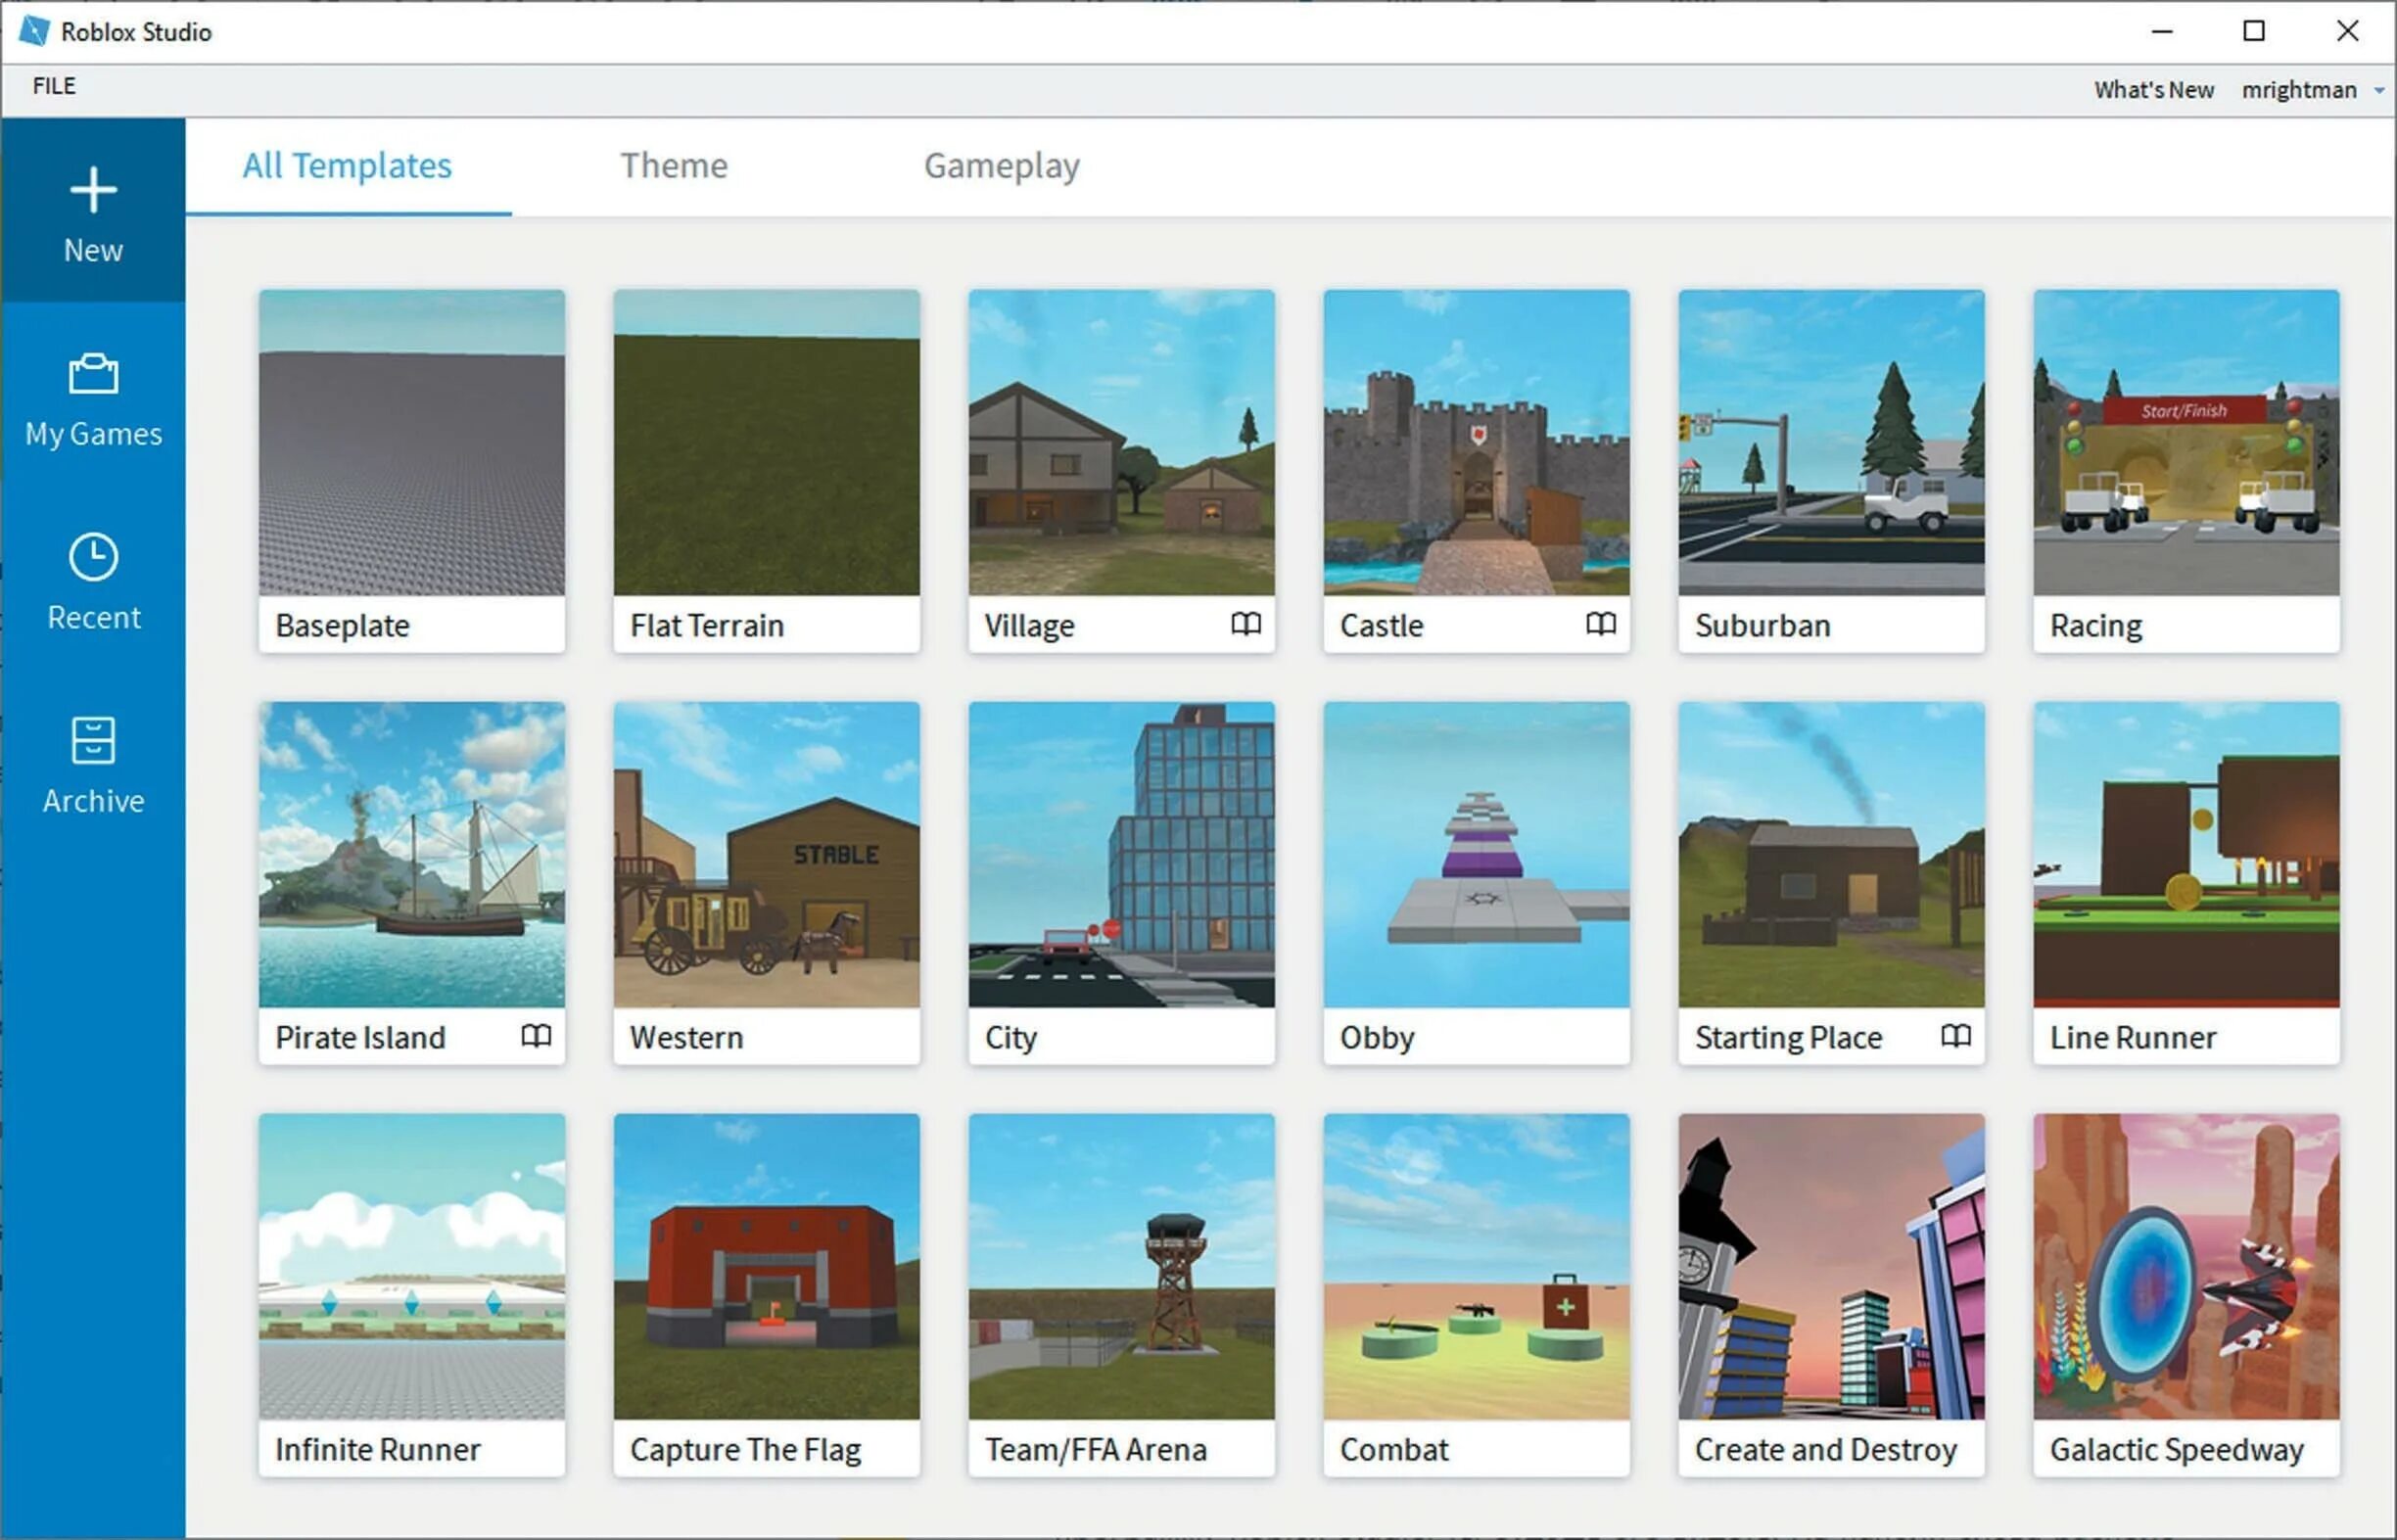This screenshot has height=1540, width=2397.
Task: Open the FILE menu
Action: [54, 86]
